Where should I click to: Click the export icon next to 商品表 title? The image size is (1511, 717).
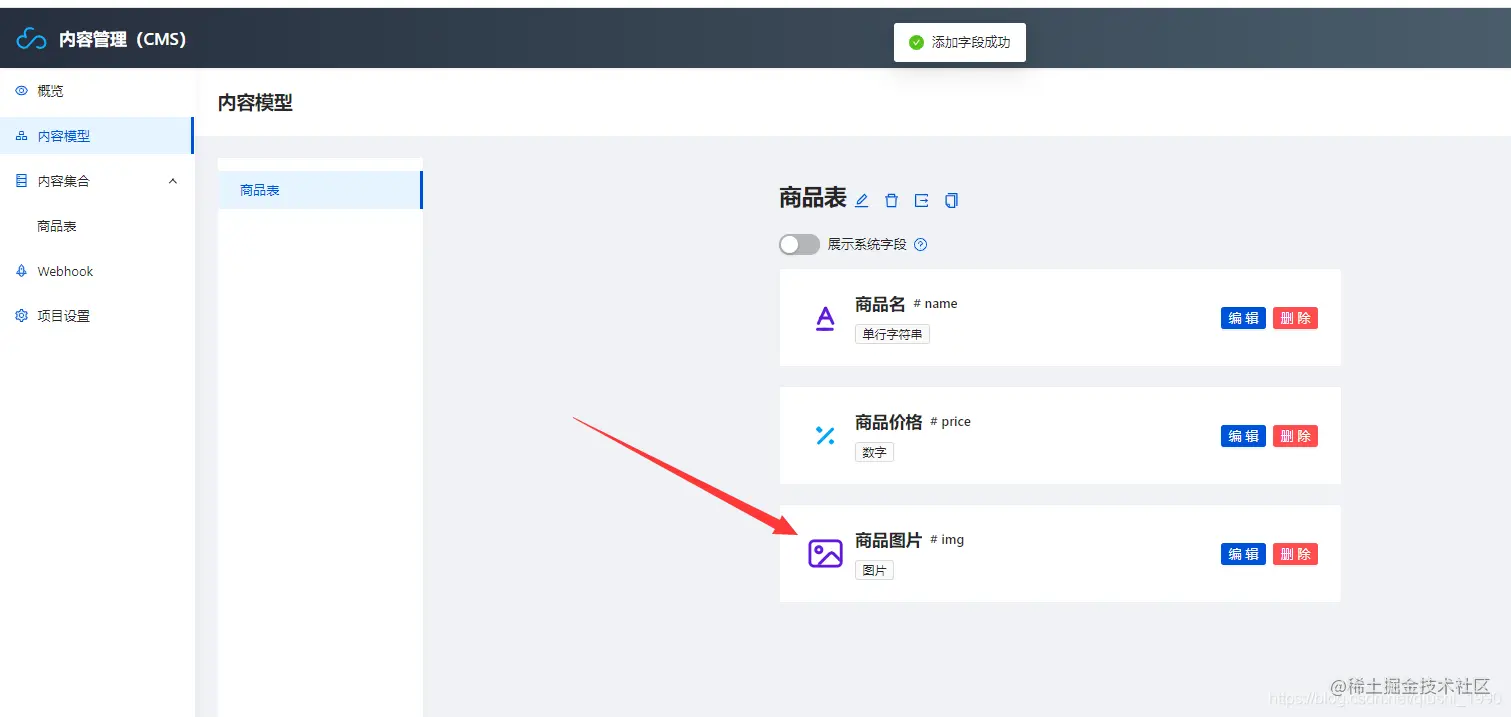point(922,200)
